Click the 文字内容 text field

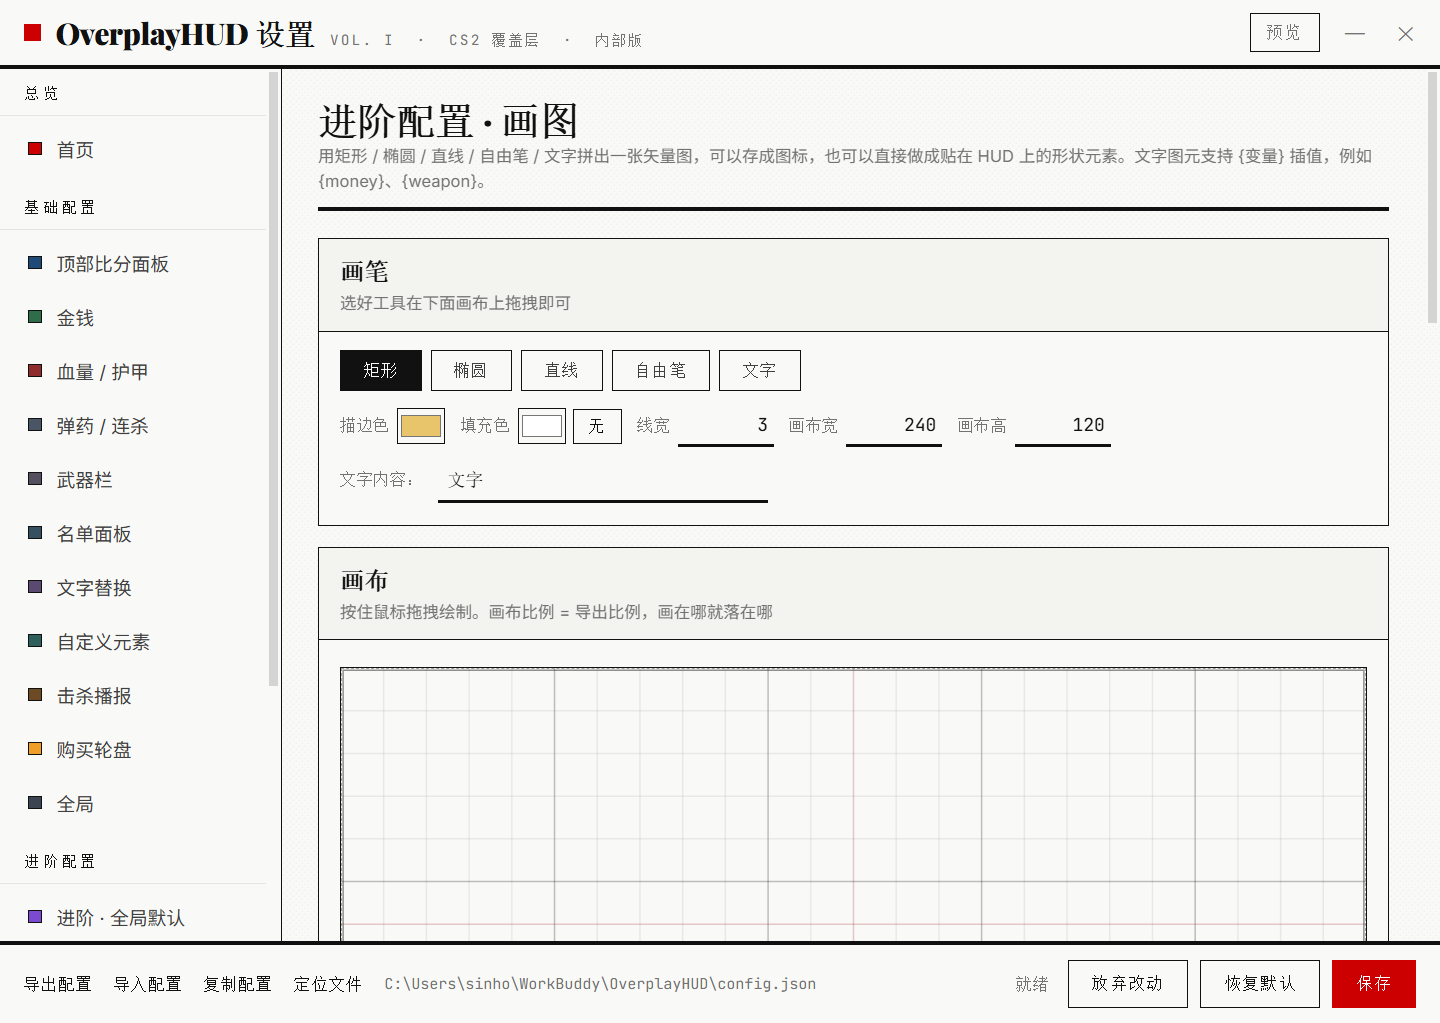point(603,481)
